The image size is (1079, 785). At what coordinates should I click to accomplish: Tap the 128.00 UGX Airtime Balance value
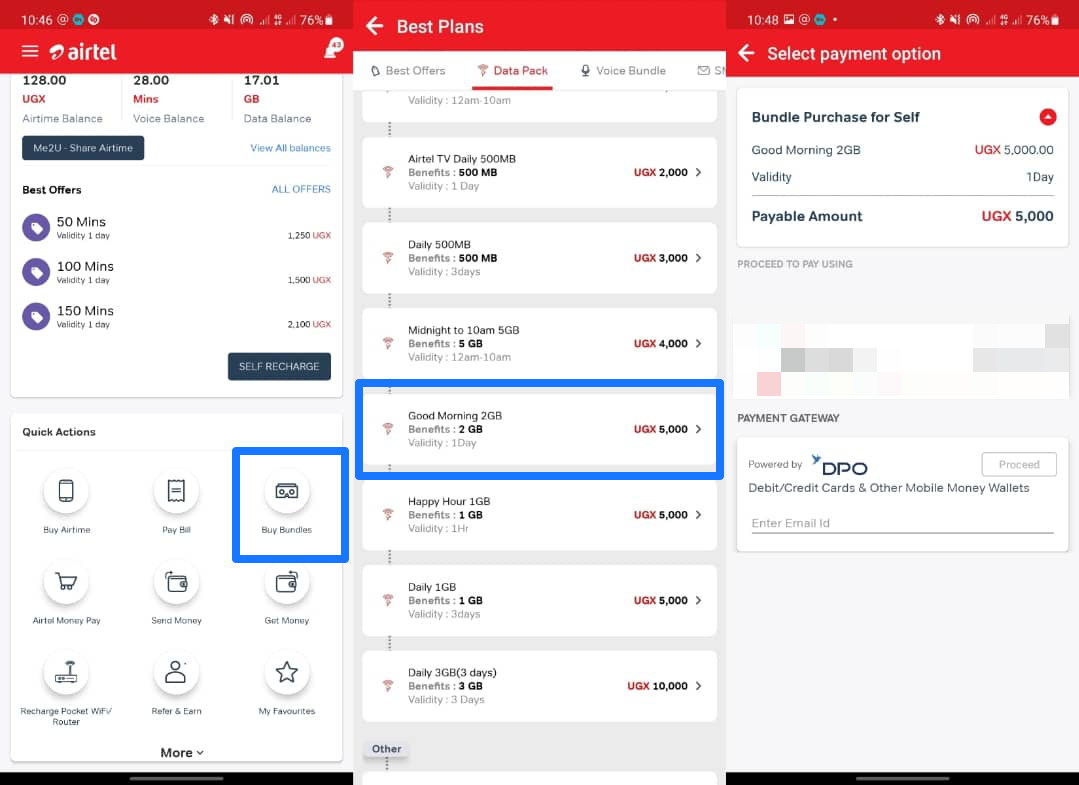tap(44, 89)
